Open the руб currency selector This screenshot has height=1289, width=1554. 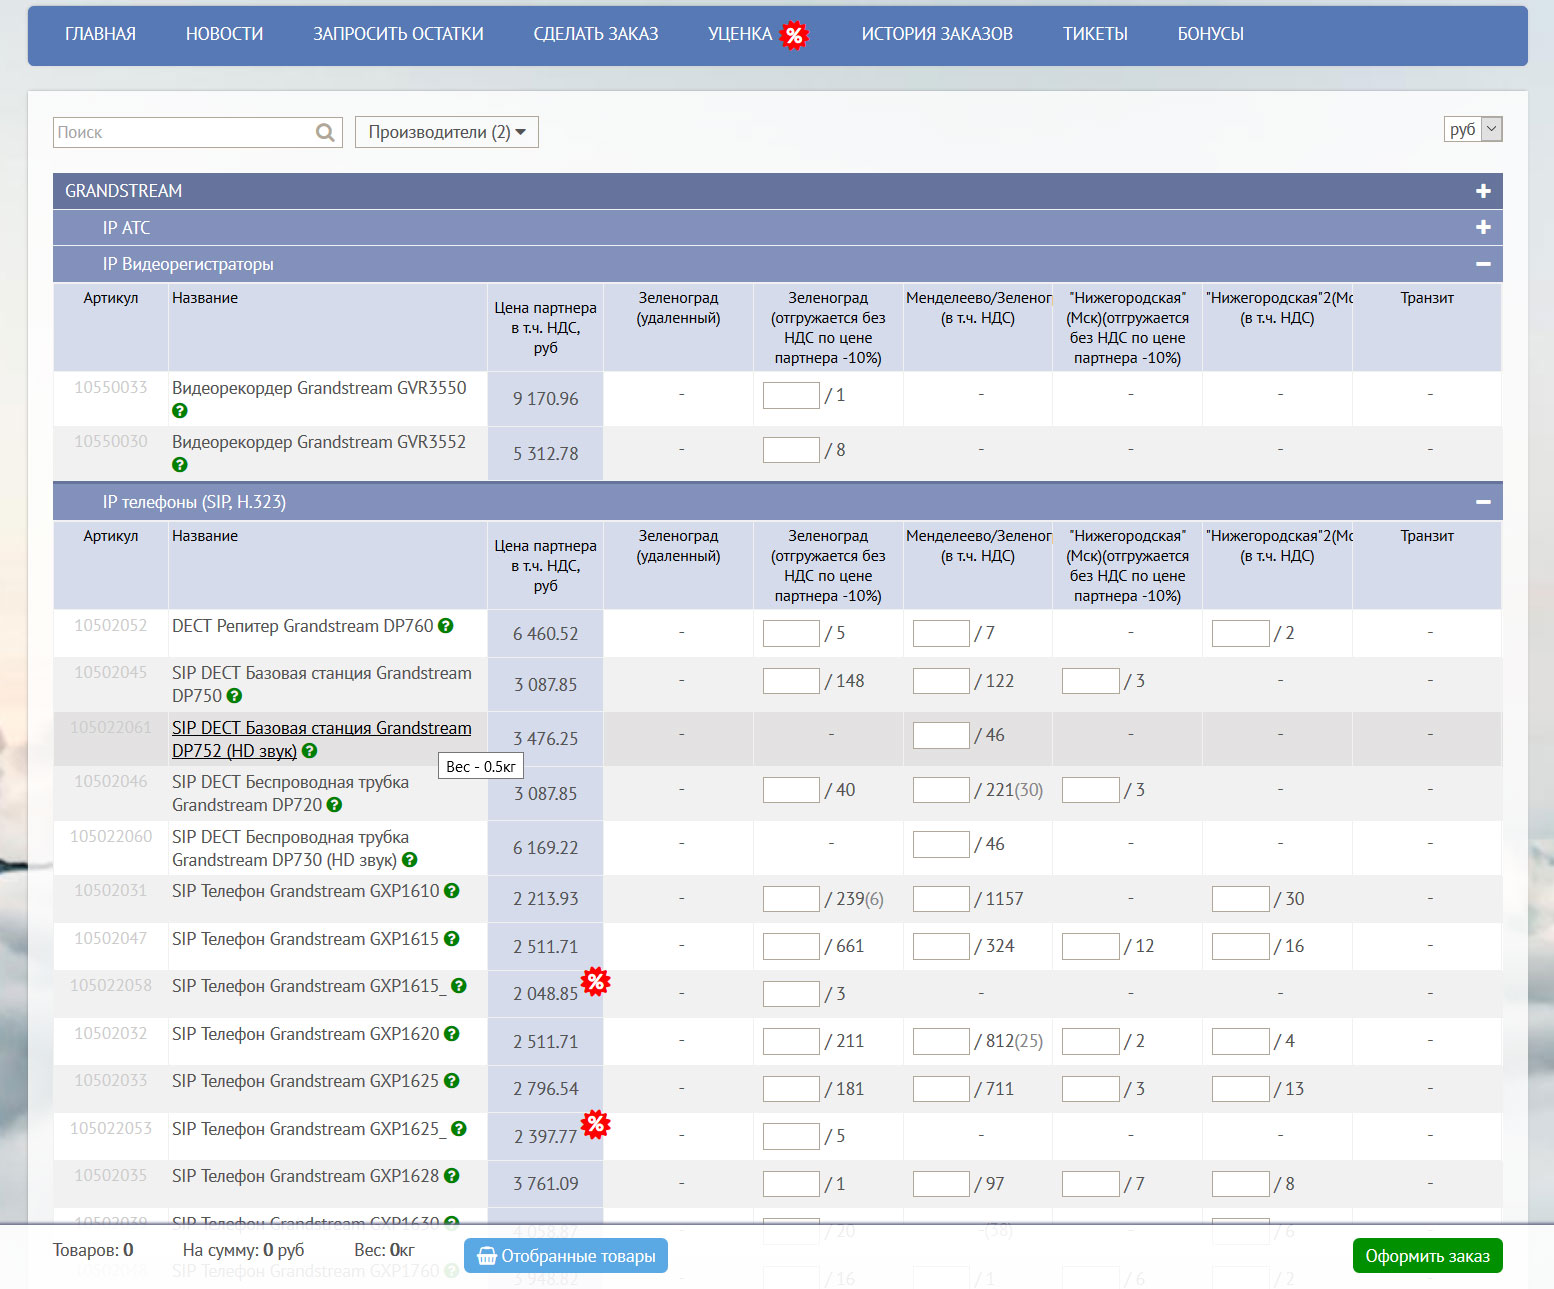coord(1473,129)
